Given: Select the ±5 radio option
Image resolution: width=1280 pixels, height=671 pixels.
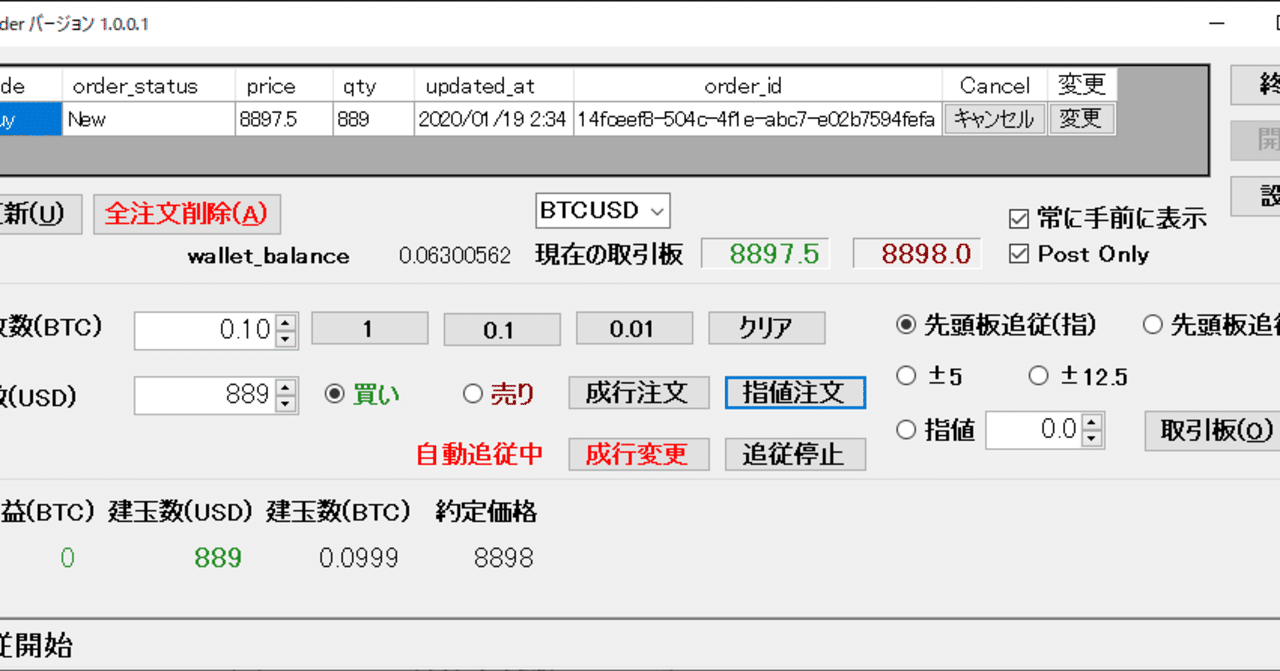Looking at the screenshot, I should point(906,376).
